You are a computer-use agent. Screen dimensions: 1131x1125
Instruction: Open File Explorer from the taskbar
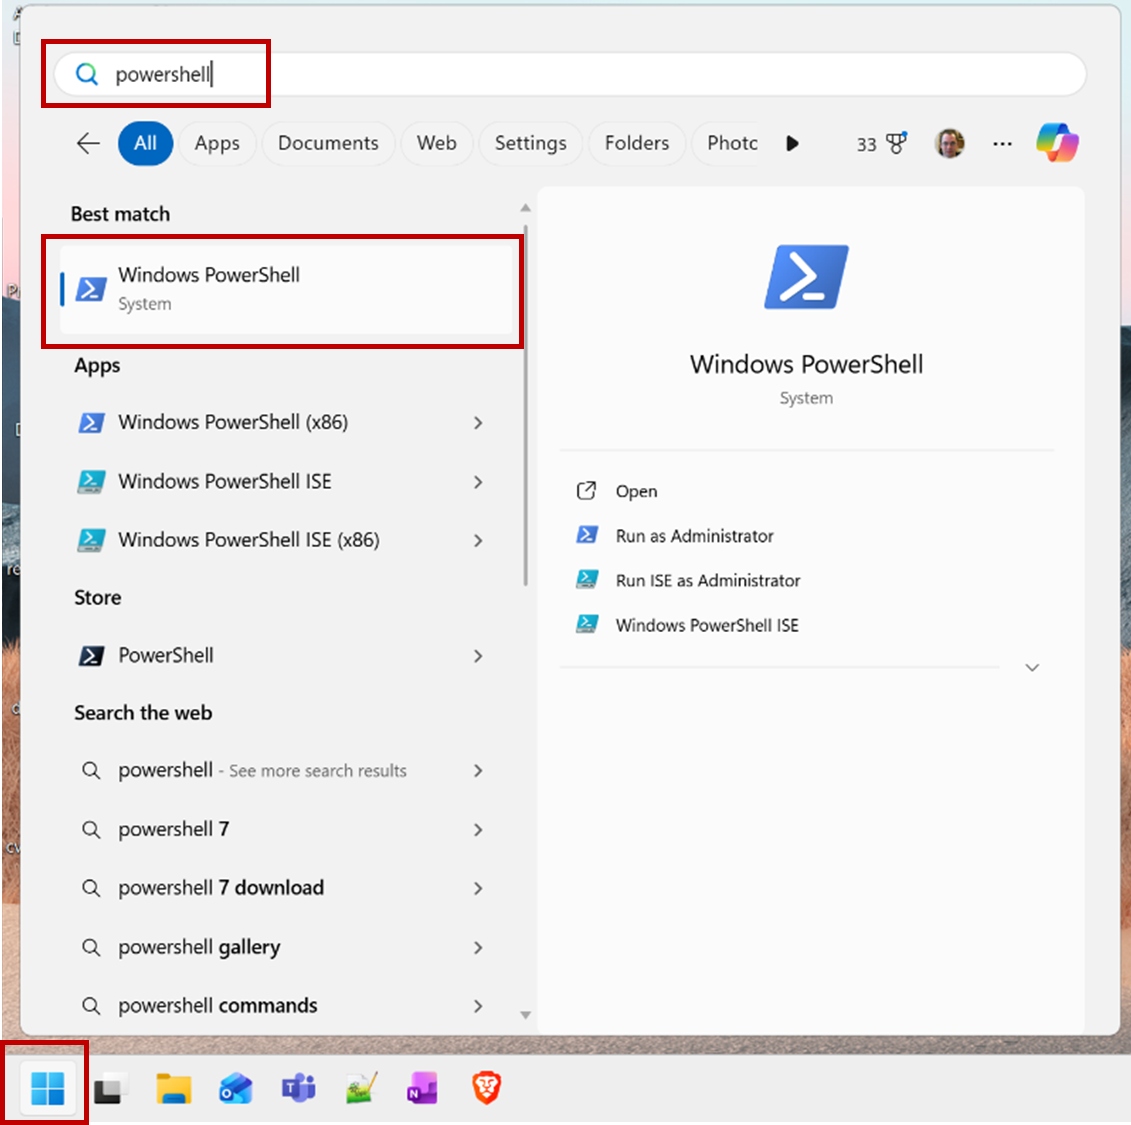coord(173,1088)
